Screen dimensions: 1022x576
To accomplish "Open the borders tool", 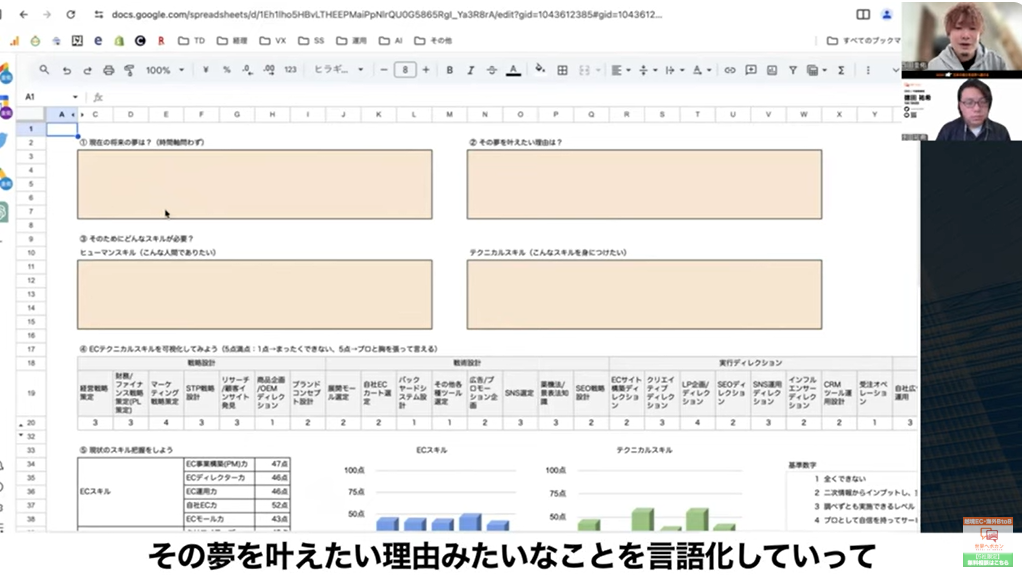I will point(562,70).
